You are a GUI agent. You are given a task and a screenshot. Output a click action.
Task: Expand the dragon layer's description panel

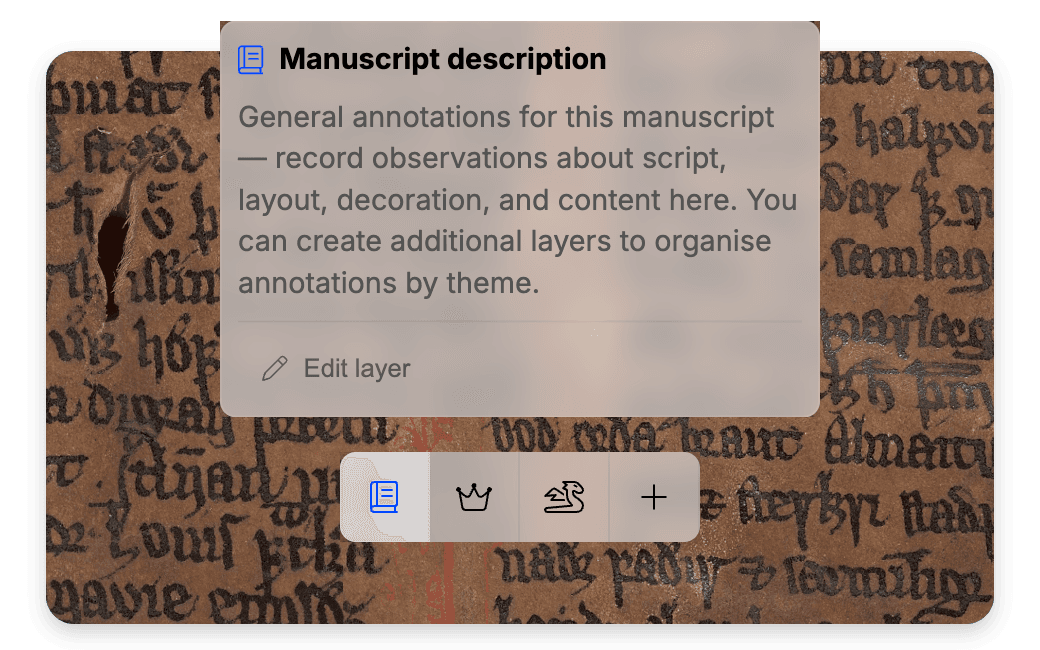tap(564, 496)
